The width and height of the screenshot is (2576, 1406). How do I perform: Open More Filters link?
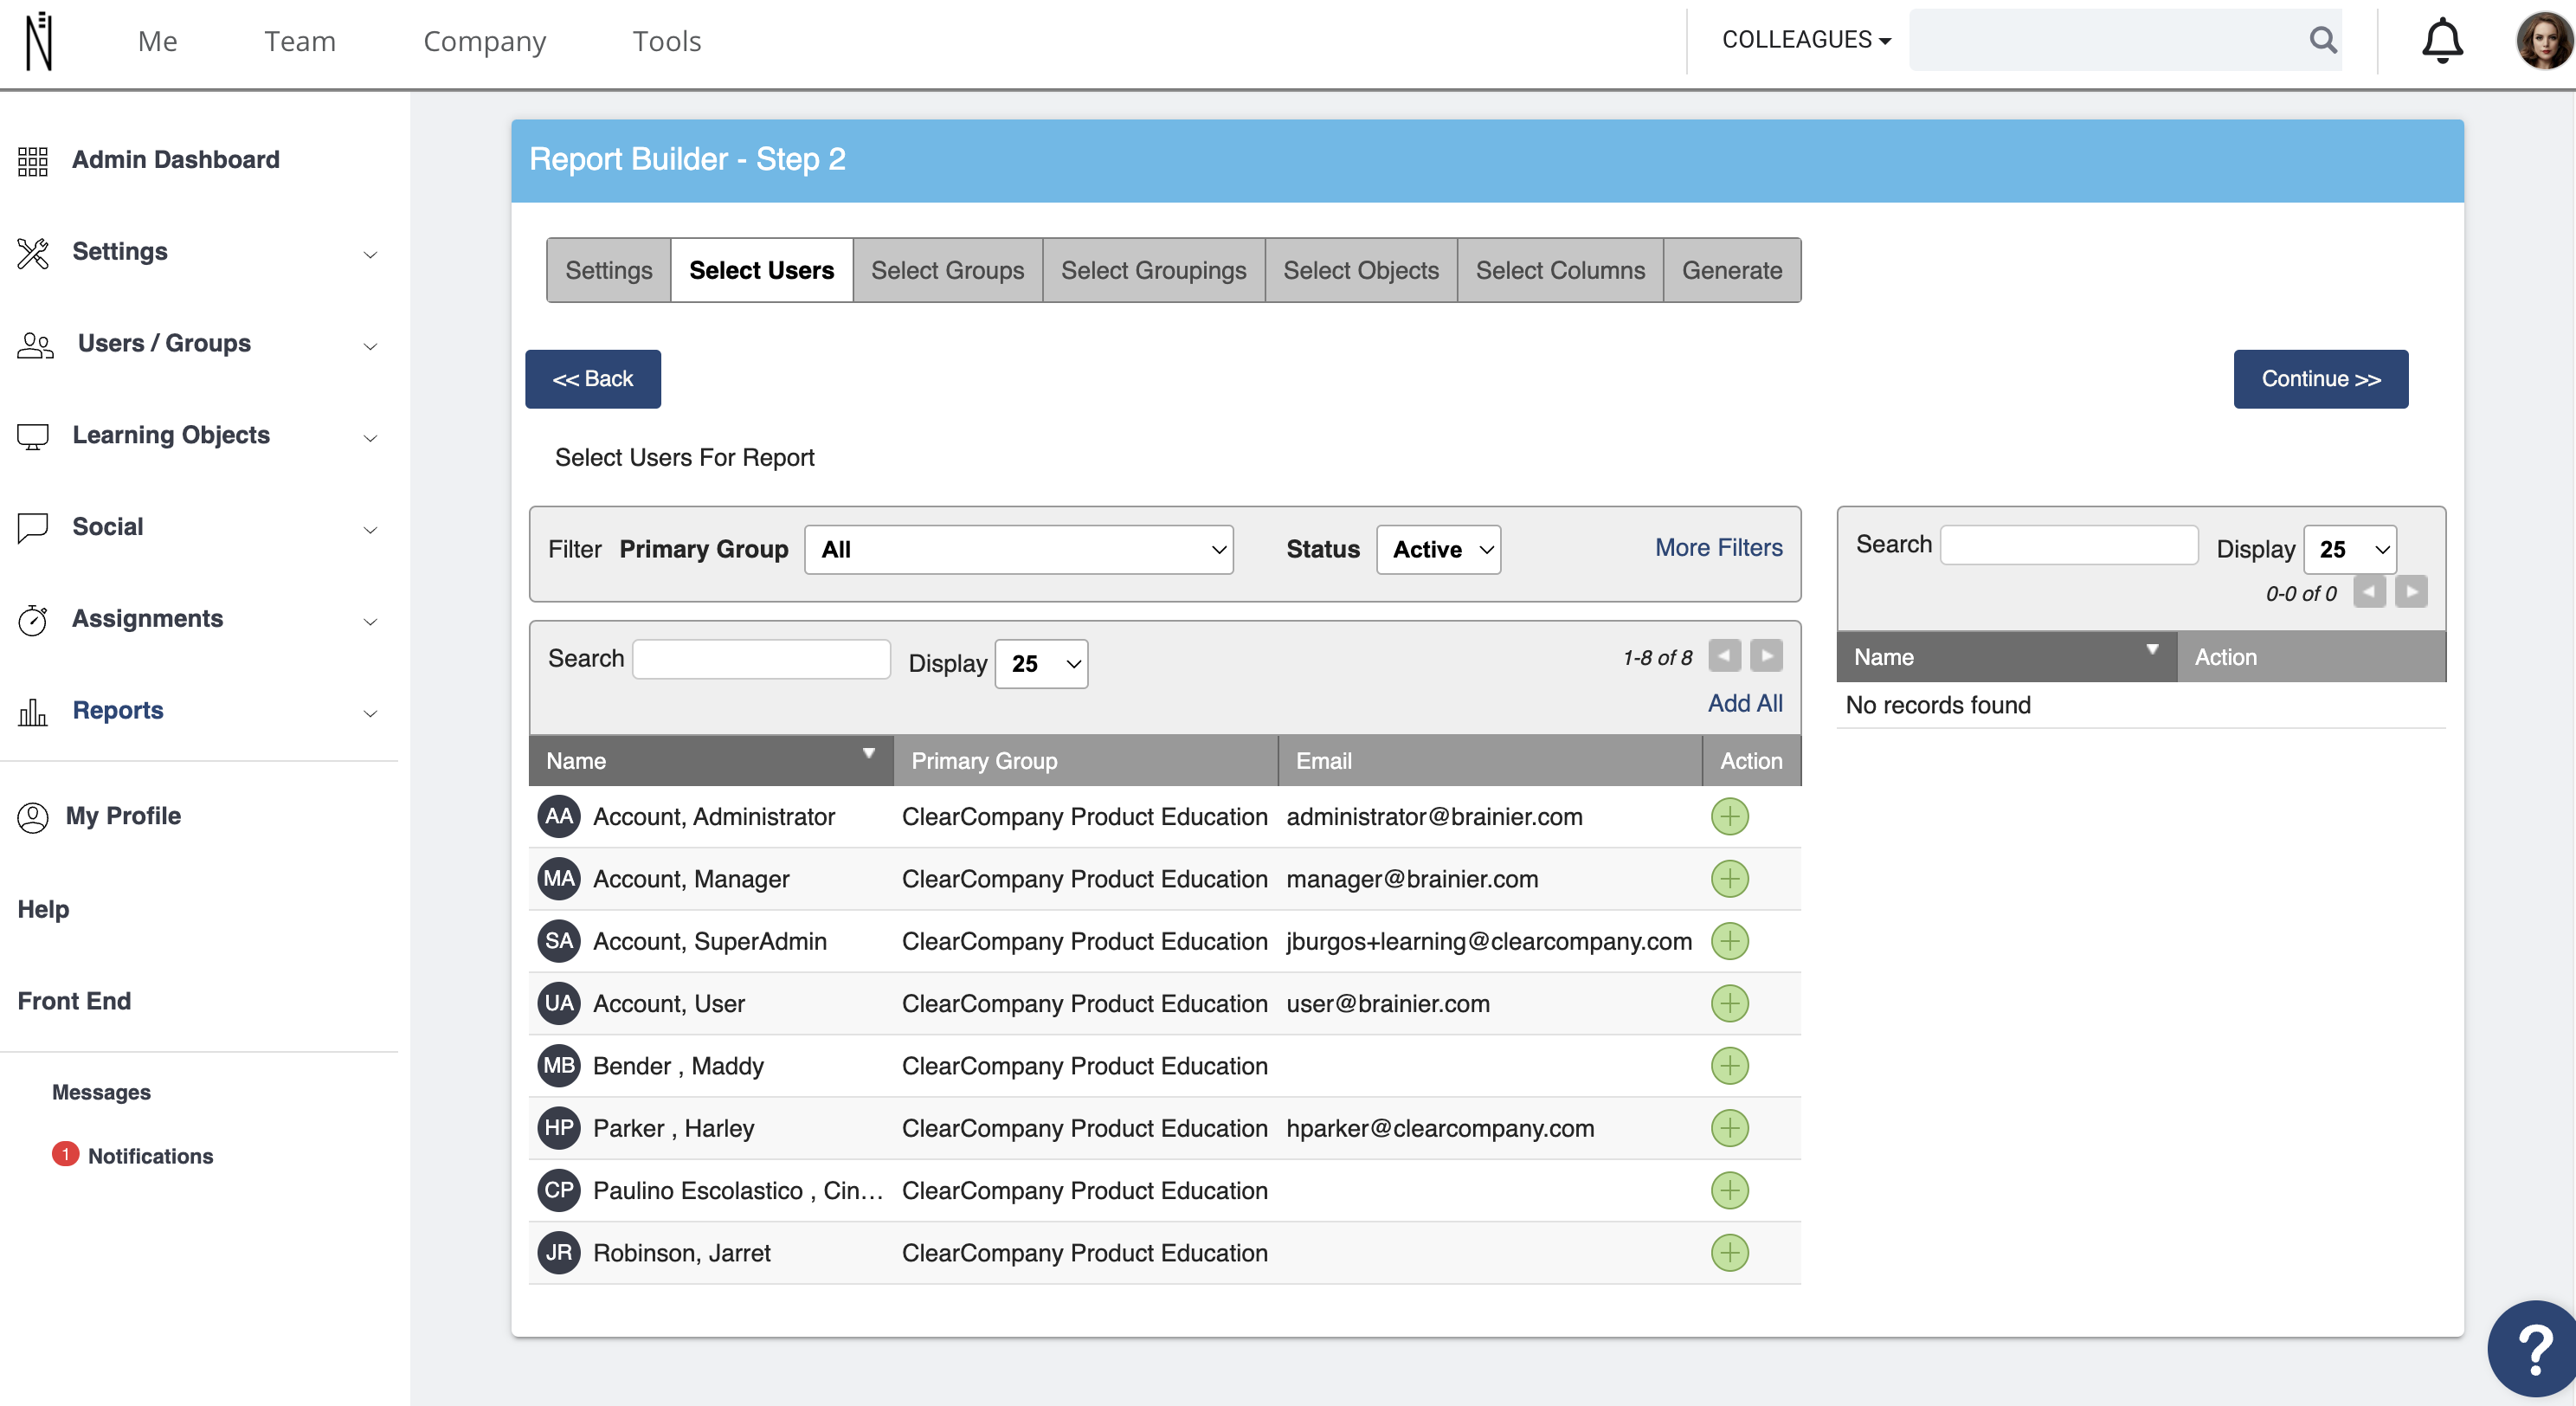point(1719,548)
